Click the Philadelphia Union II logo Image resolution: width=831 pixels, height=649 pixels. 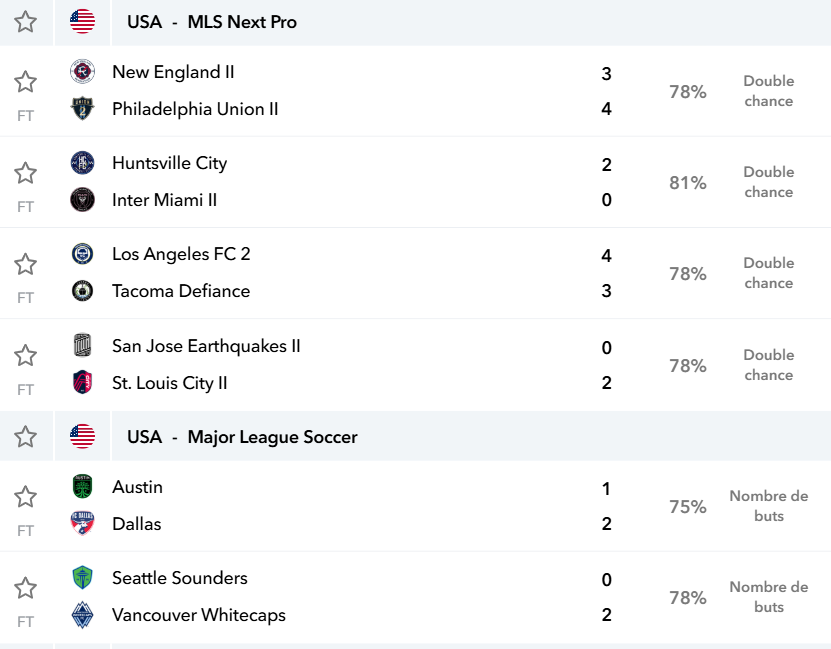tap(82, 109)
